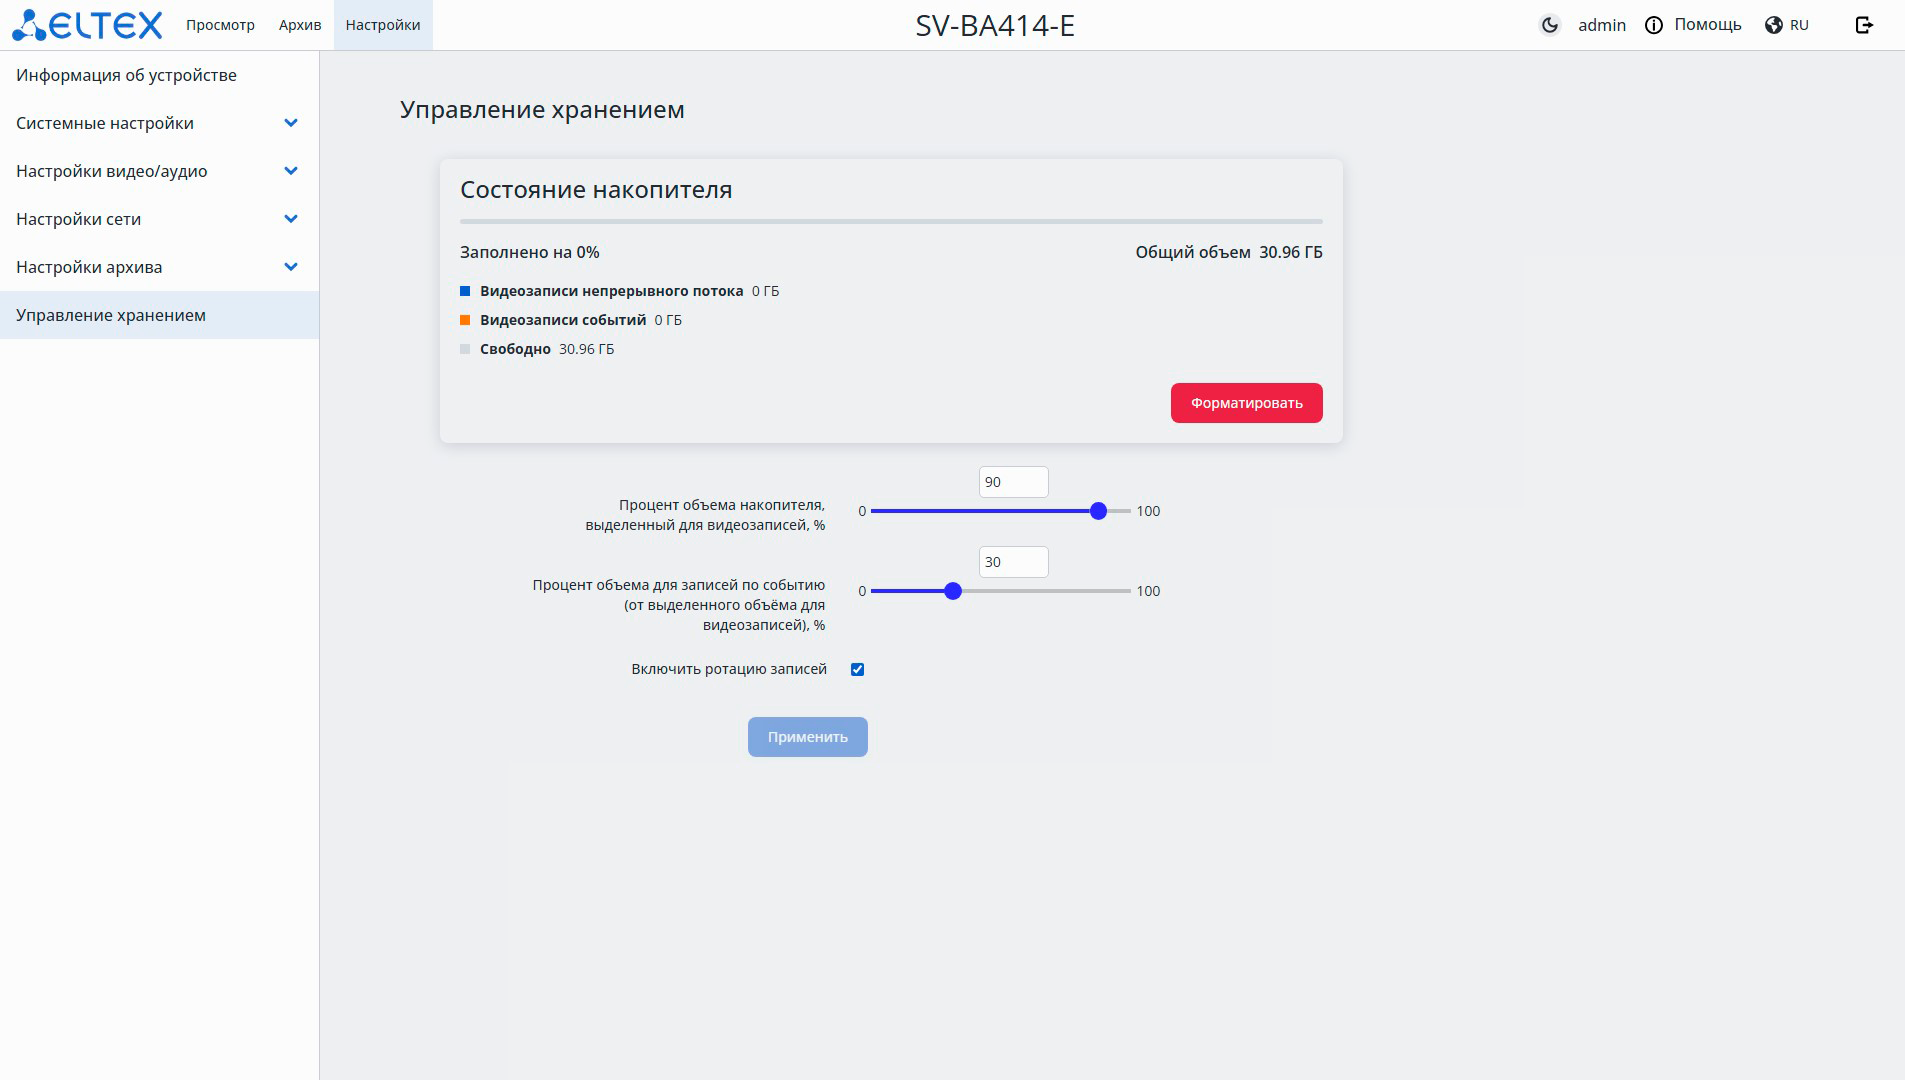Click the globe language icon
Image resolution: width=1905 pixels, height=1080 pixels.
click(1774, 25)
